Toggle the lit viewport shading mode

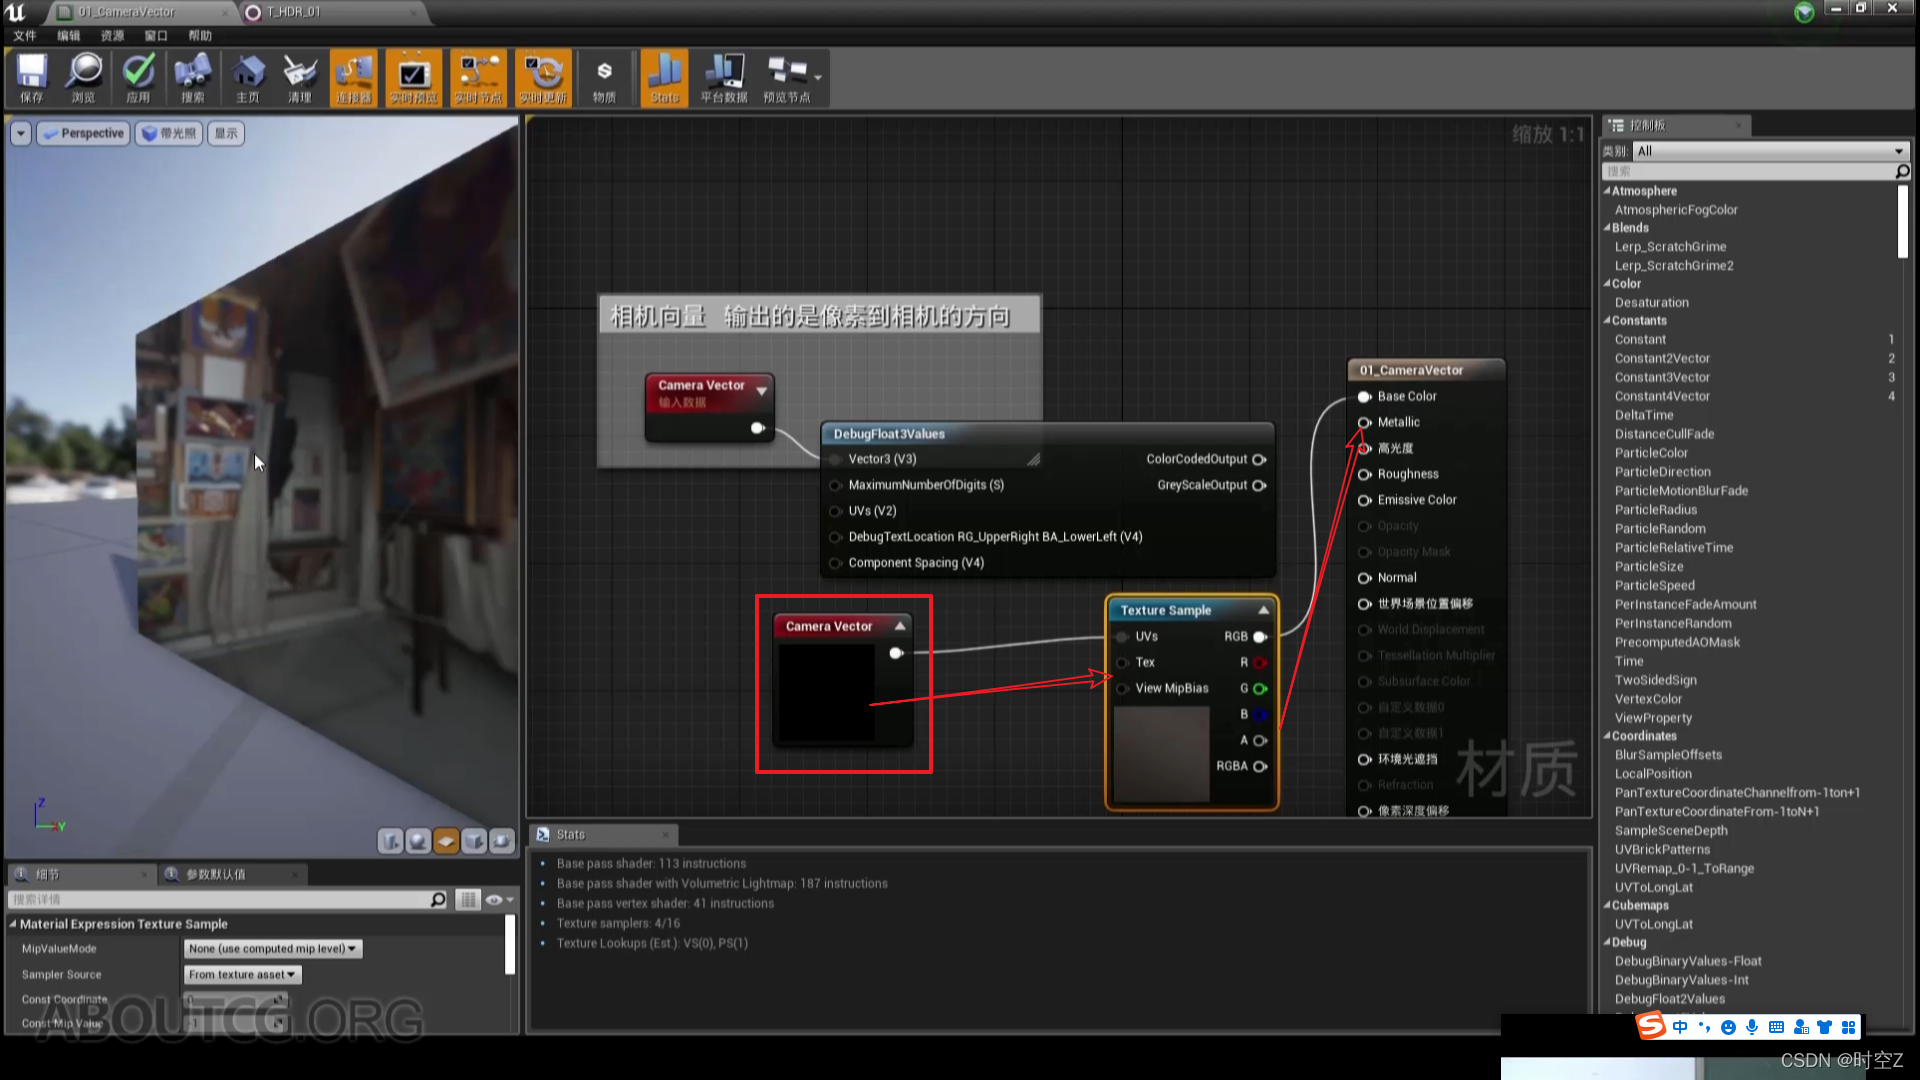[x=168, y=133]
